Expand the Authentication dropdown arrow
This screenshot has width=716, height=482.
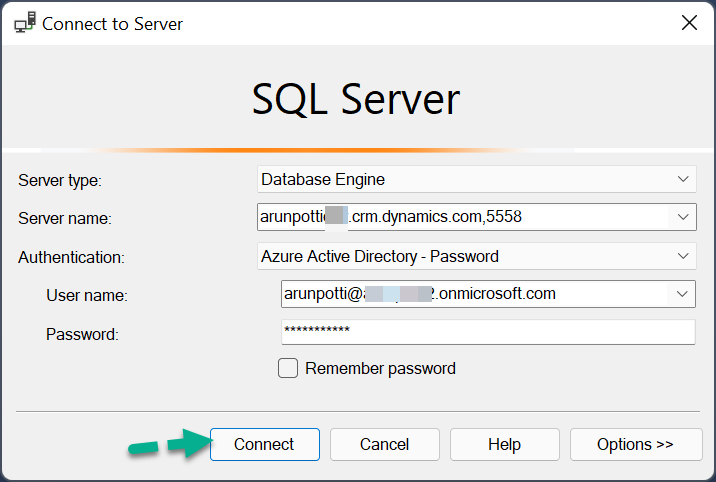coord(683,256)
